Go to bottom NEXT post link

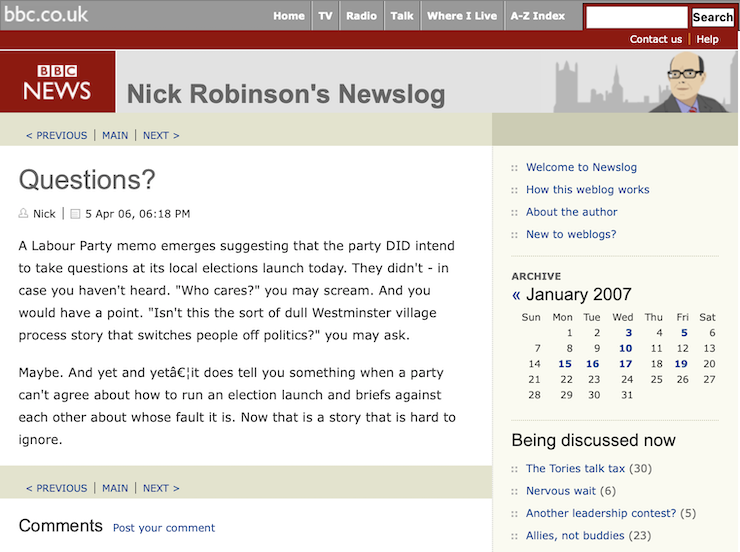click(161, 488)
